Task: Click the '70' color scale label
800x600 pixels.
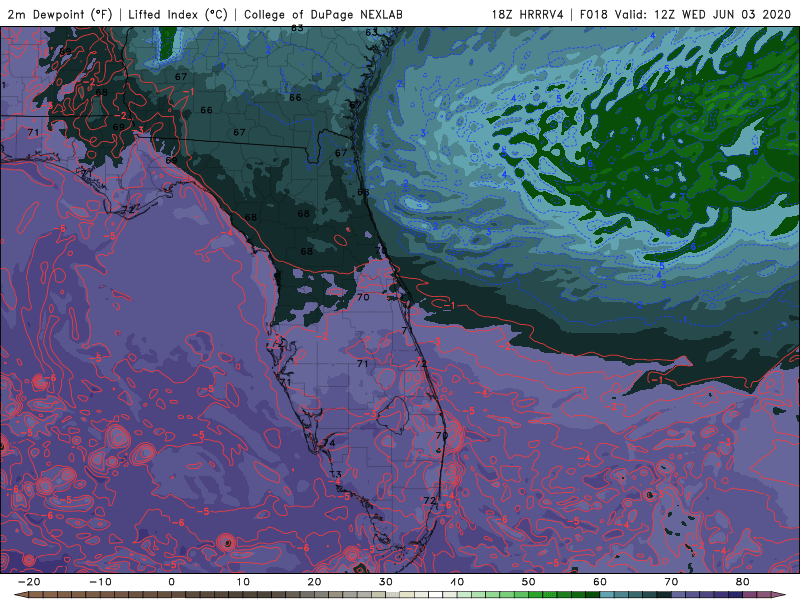Action: pyautogui.click(x=671, y=582)
